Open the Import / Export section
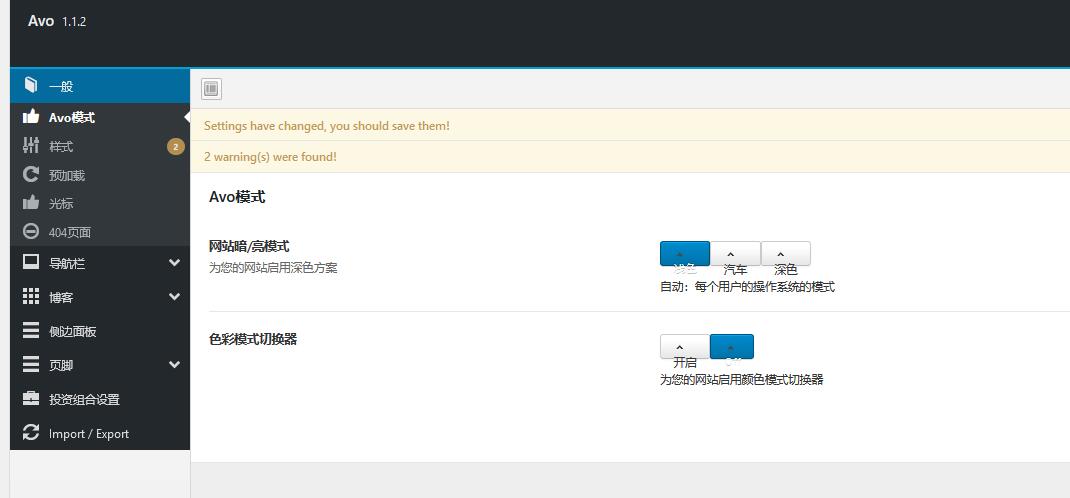The height and width of the screenshot is (498, 1070). 100,433
